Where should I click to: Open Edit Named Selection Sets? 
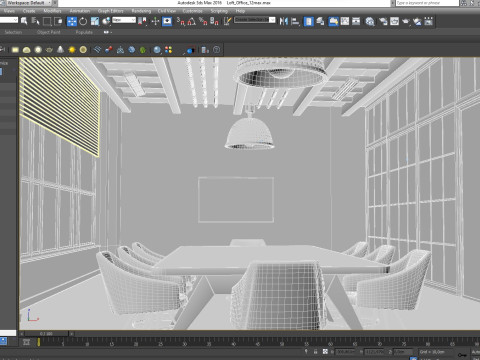[x=227, y=22]
